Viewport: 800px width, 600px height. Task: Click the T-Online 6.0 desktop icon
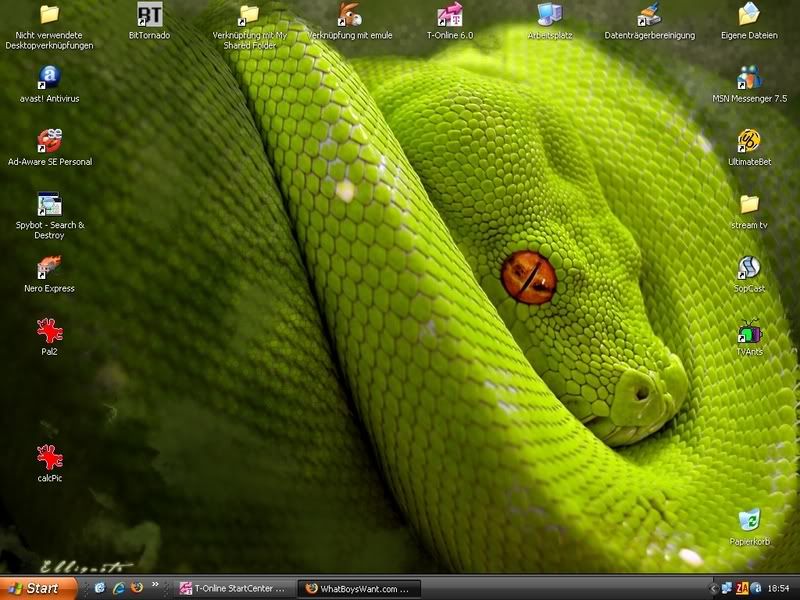click(449, 16)
